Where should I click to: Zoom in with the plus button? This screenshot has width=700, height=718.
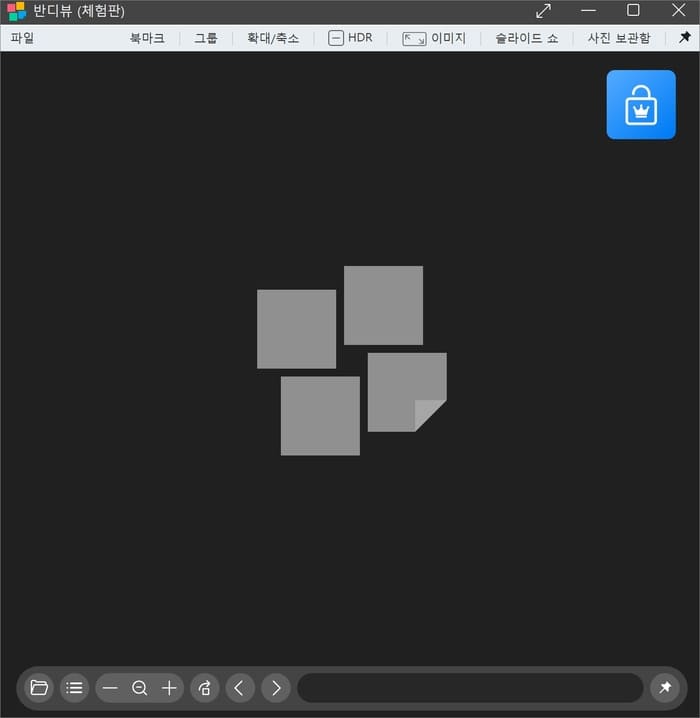click(169, 688)
